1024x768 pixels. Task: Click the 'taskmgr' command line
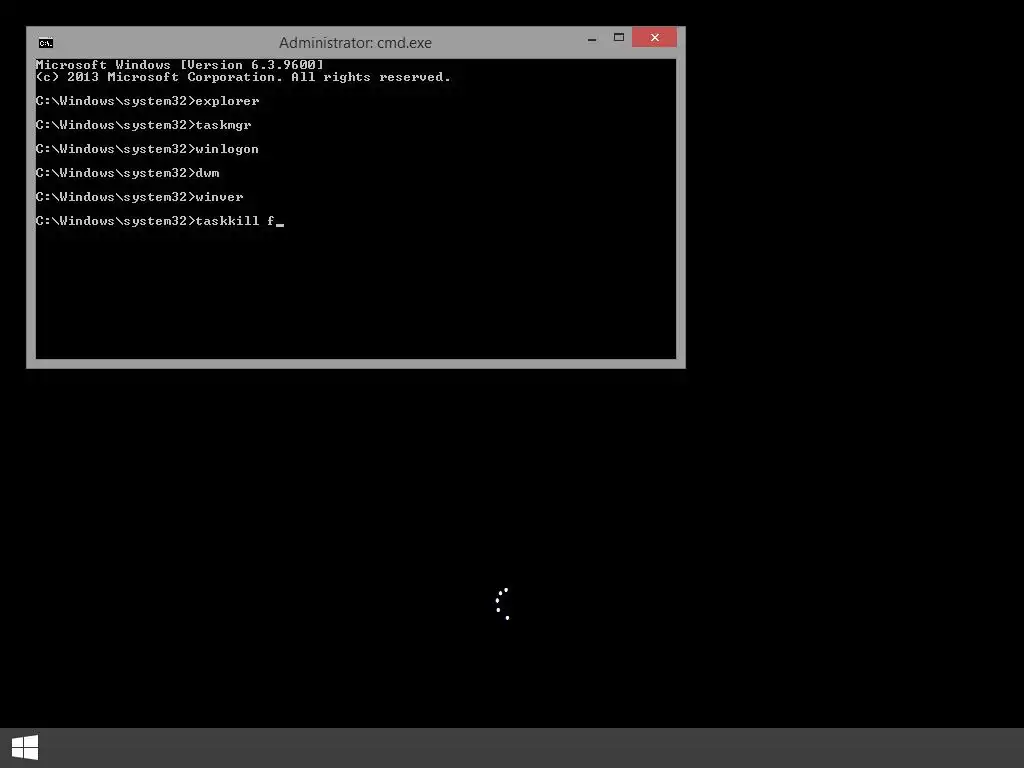pos(144,125)
